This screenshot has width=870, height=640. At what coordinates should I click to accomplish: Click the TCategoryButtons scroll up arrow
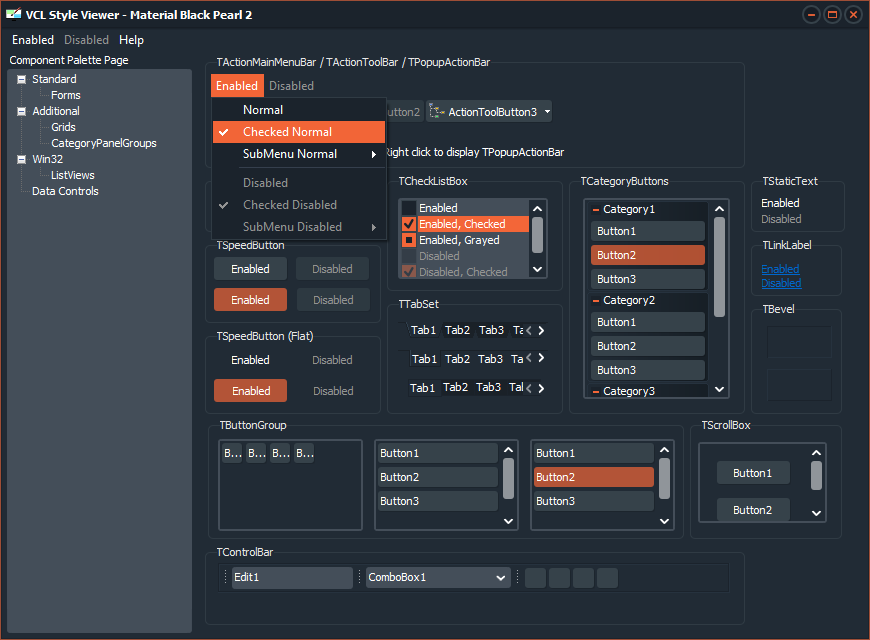tap(719, 209)
